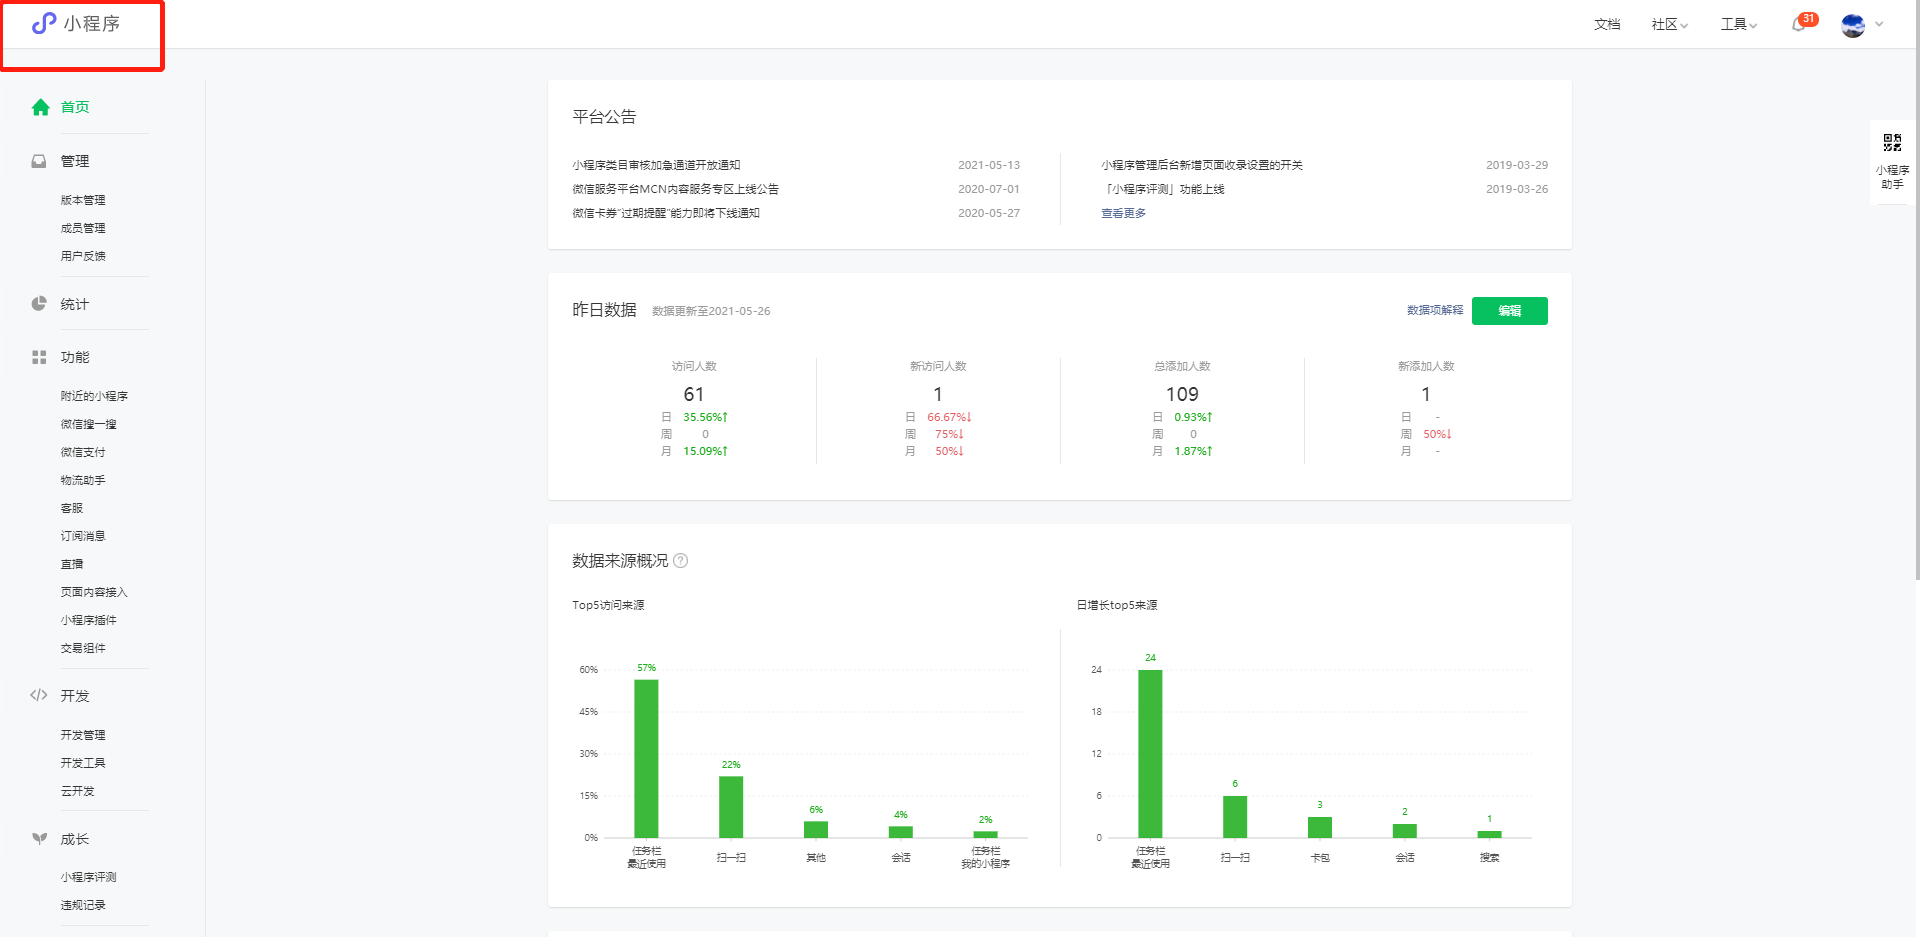Open the 数据项解释 link
1920x937 pixels.
(x=1434, y=311)
